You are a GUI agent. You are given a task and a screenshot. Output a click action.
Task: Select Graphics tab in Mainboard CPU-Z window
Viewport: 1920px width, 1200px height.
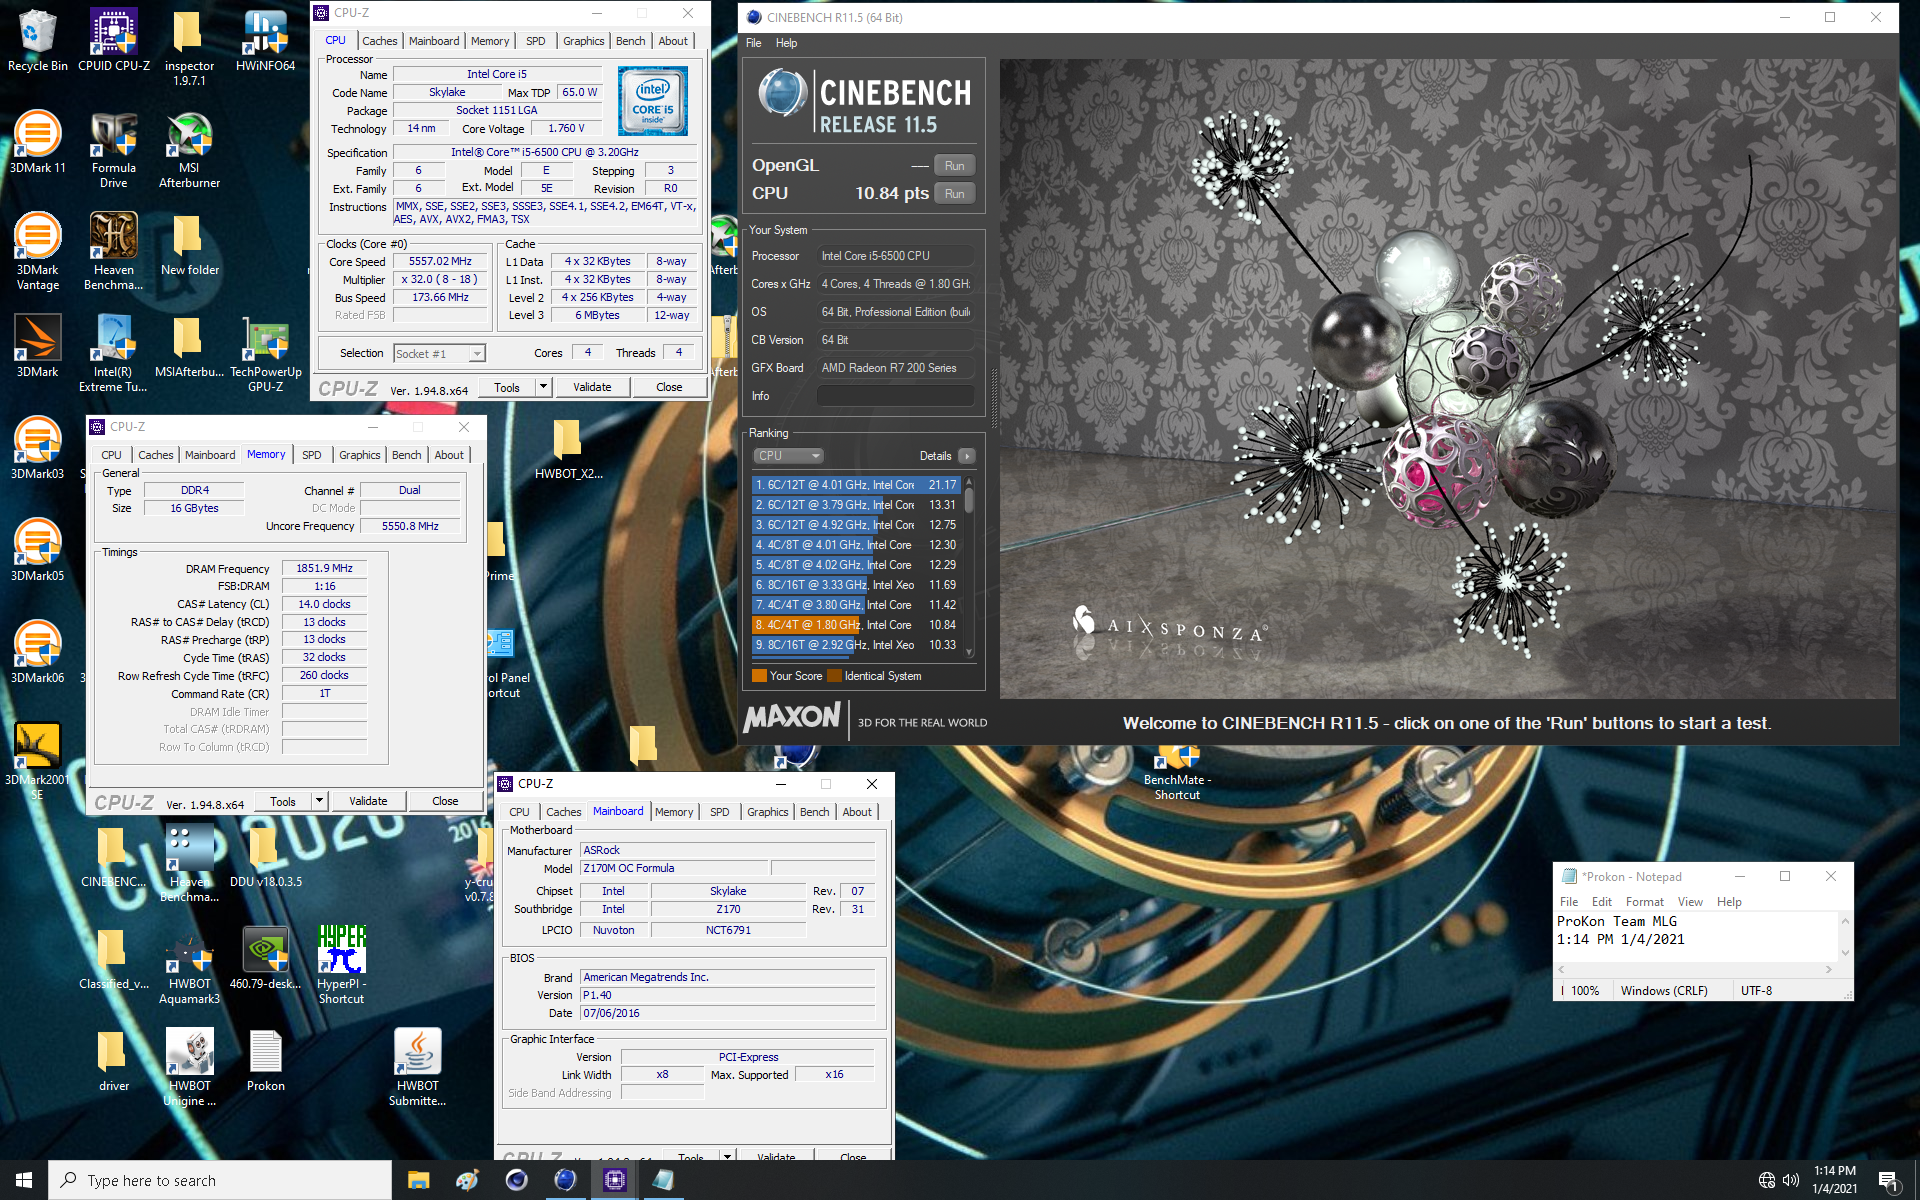point(767,812)
